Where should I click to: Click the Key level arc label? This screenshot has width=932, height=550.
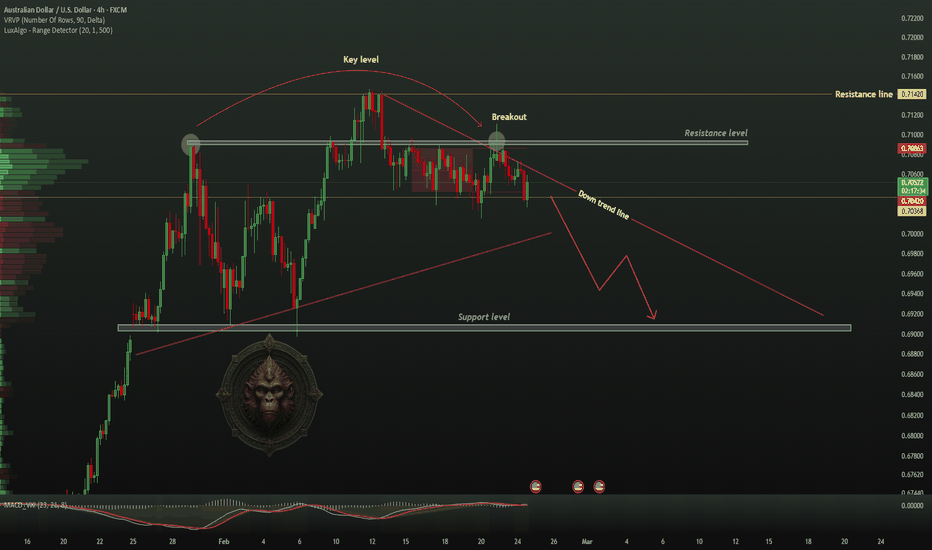pyautogui.click(x=361, y=60)
